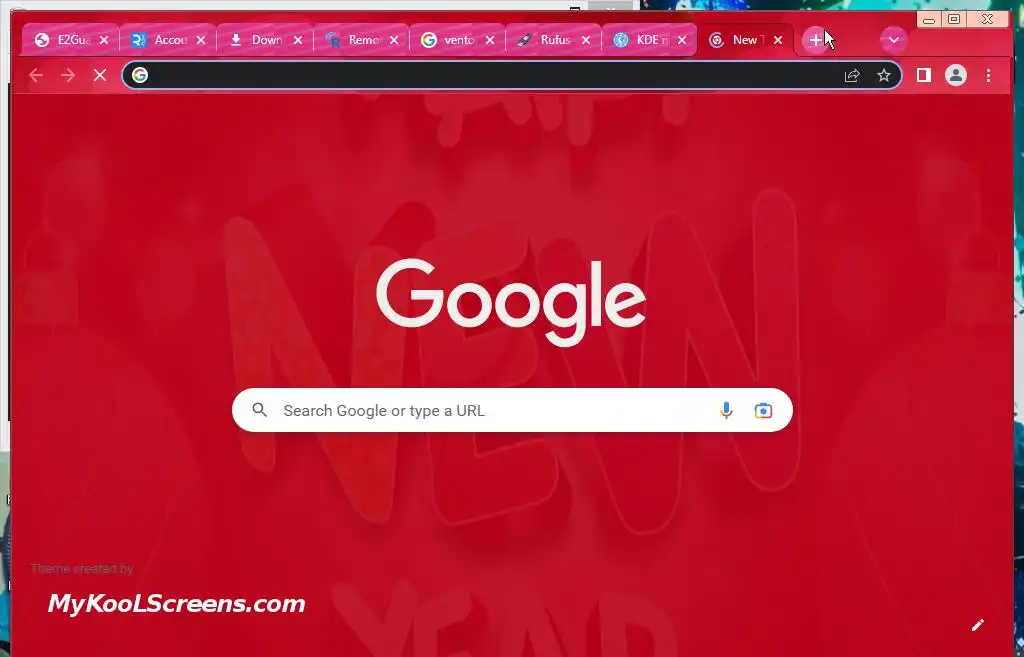Search by image with camera icon
Viewport: 1024px width, 657px height.
coord(763,410)
